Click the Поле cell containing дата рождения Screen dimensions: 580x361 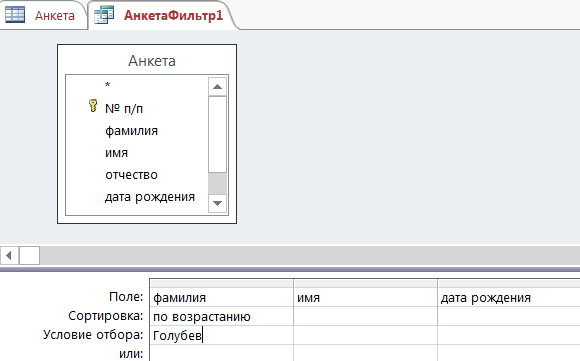coord(509,298)
